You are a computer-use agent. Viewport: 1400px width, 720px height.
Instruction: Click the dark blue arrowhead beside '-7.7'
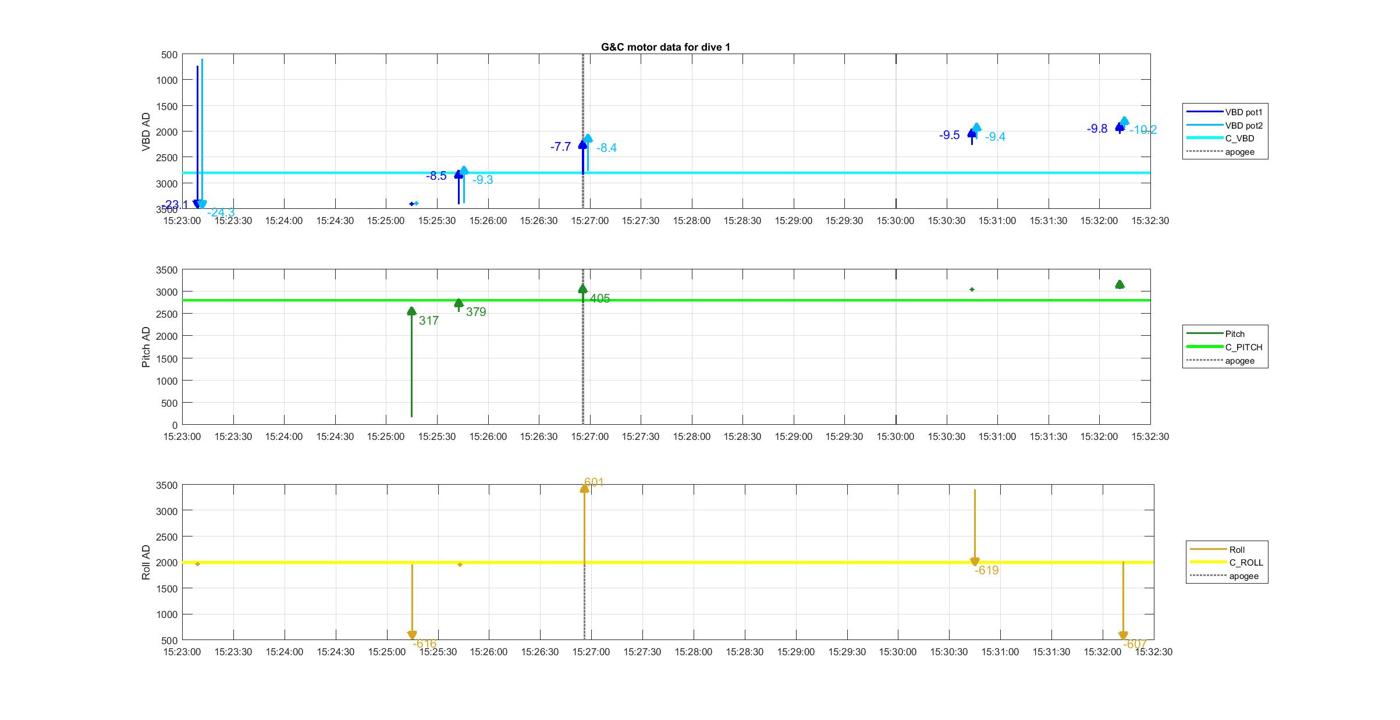[x=582, y=145]
